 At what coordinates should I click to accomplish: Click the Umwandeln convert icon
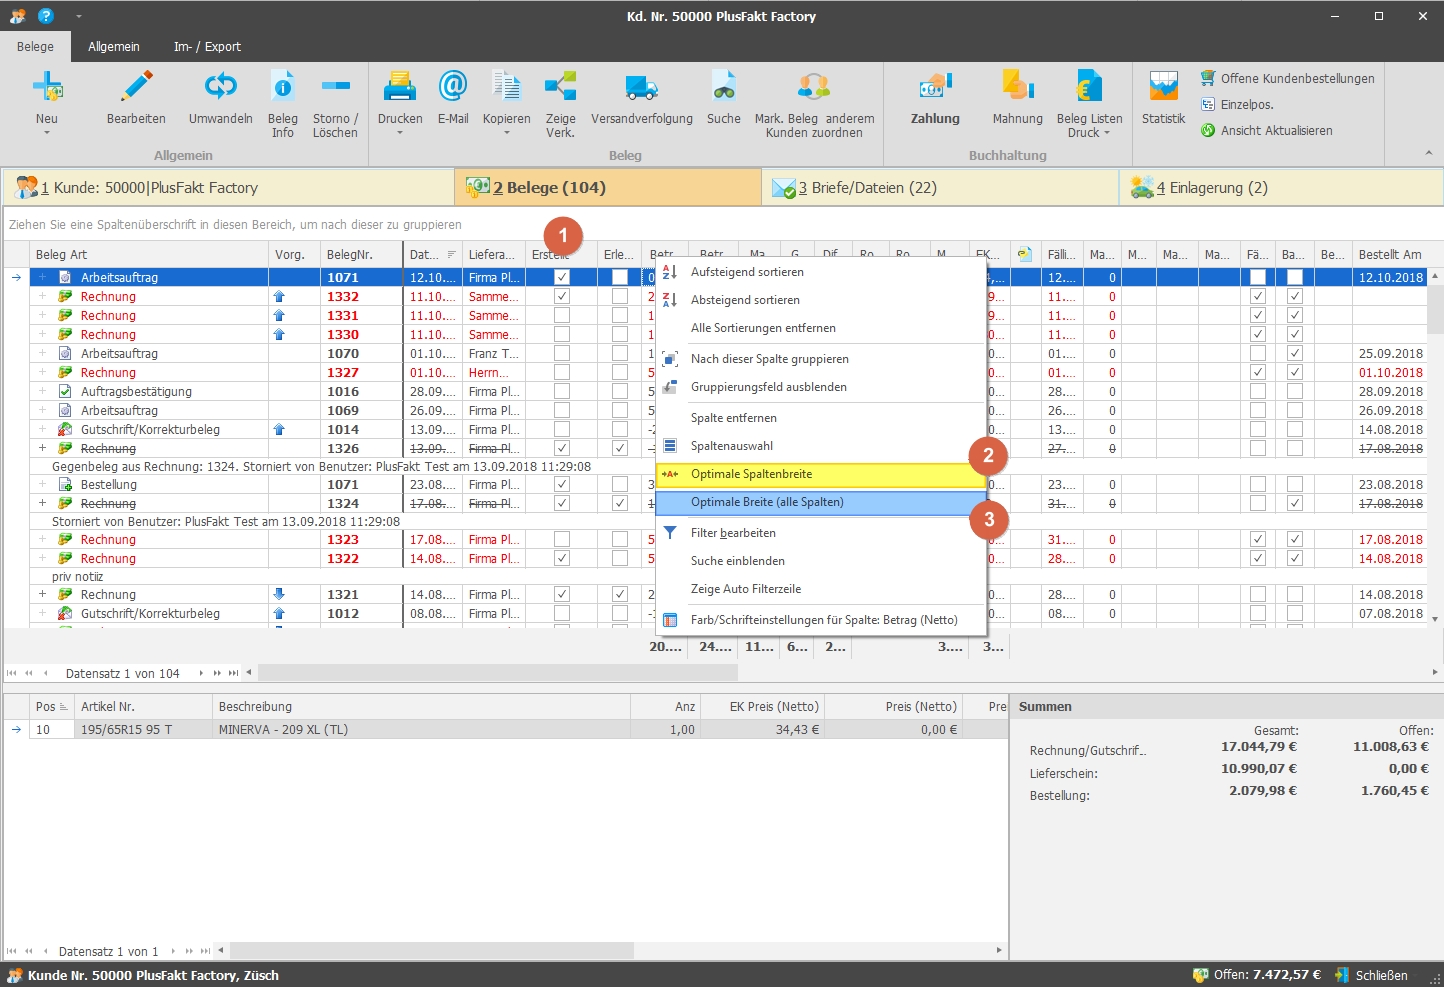pyautogui.click(x=220, y=87)
